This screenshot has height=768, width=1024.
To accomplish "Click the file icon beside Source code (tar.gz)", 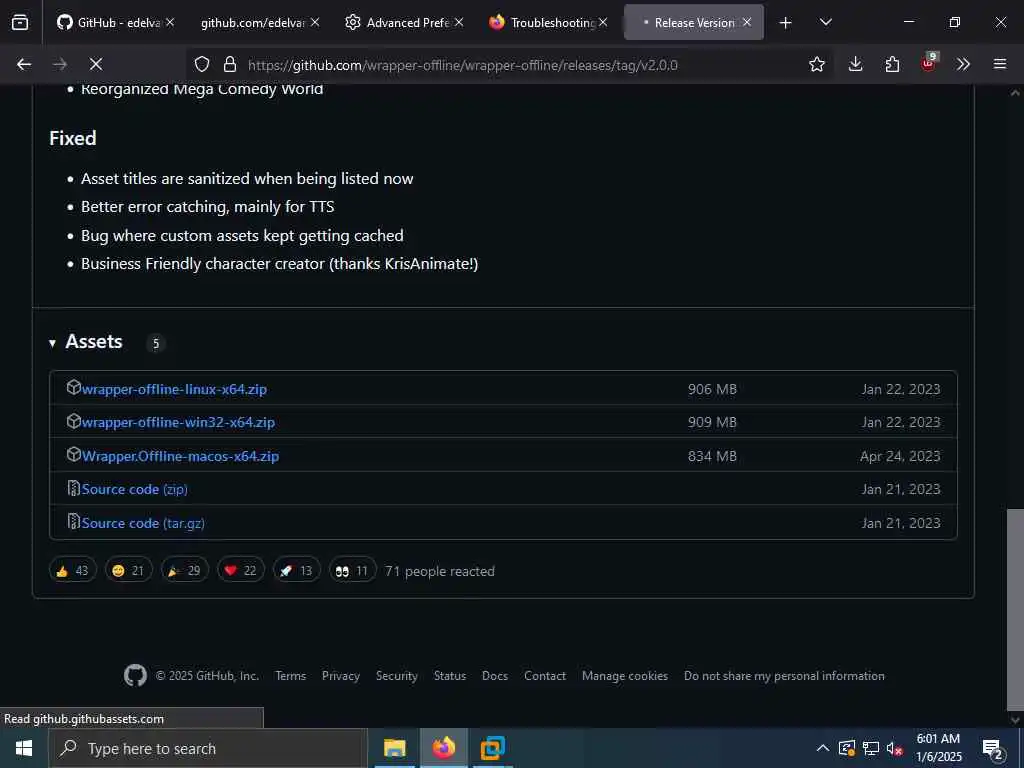I will 74,521.
